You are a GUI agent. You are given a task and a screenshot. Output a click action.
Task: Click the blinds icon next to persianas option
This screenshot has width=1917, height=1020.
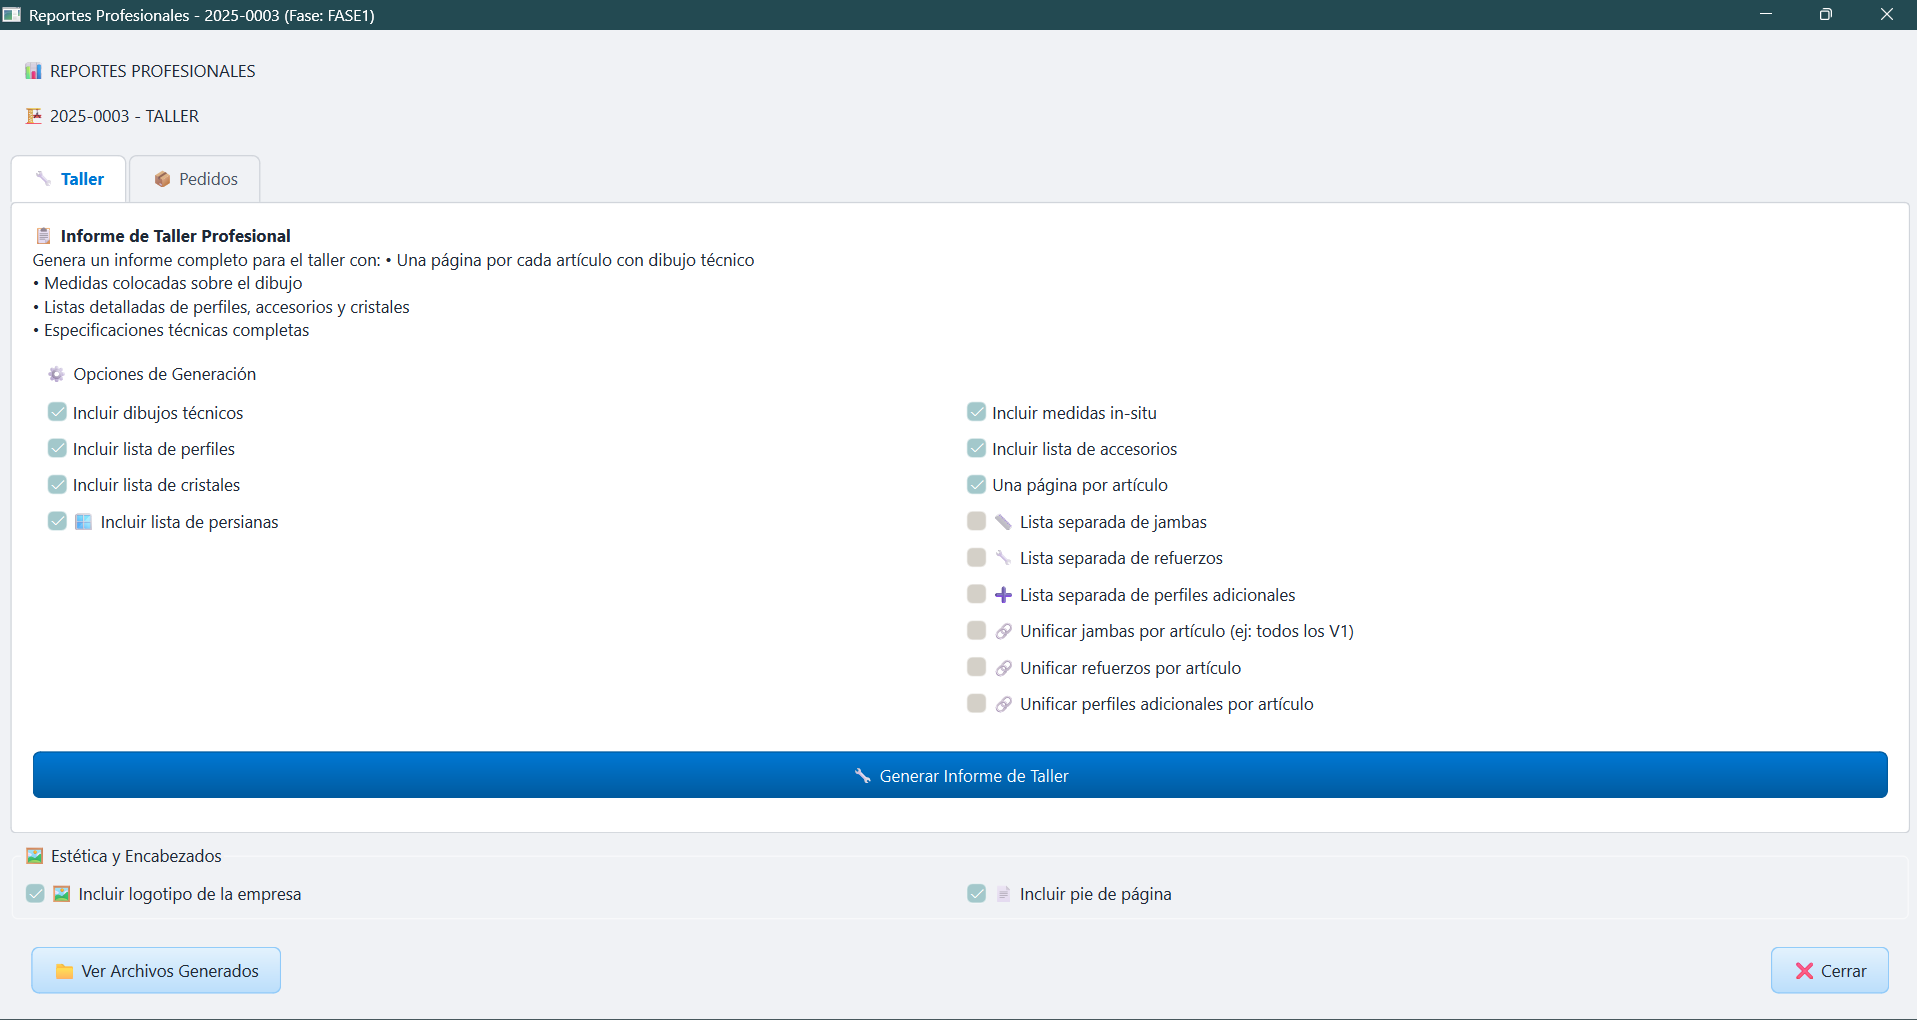[84, 522]
